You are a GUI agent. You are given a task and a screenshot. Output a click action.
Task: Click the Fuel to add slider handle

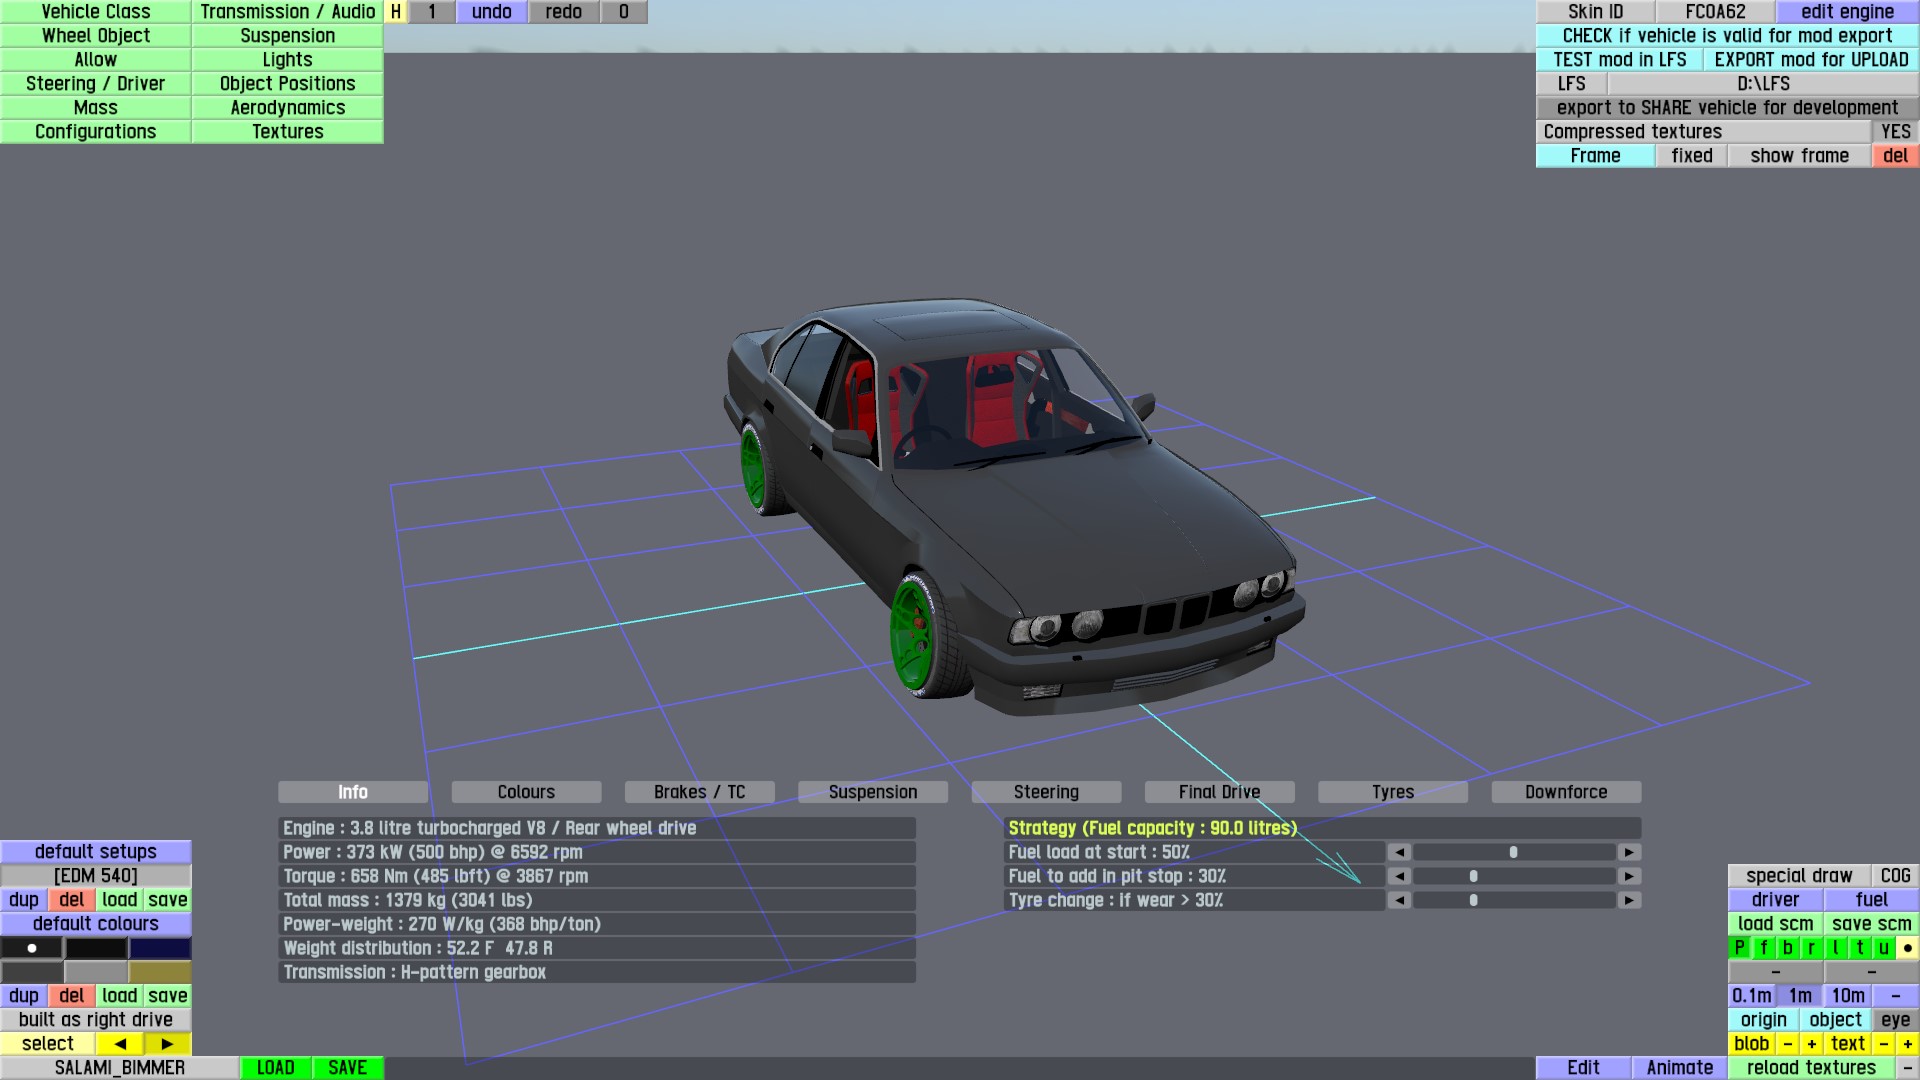(1473, 876)
